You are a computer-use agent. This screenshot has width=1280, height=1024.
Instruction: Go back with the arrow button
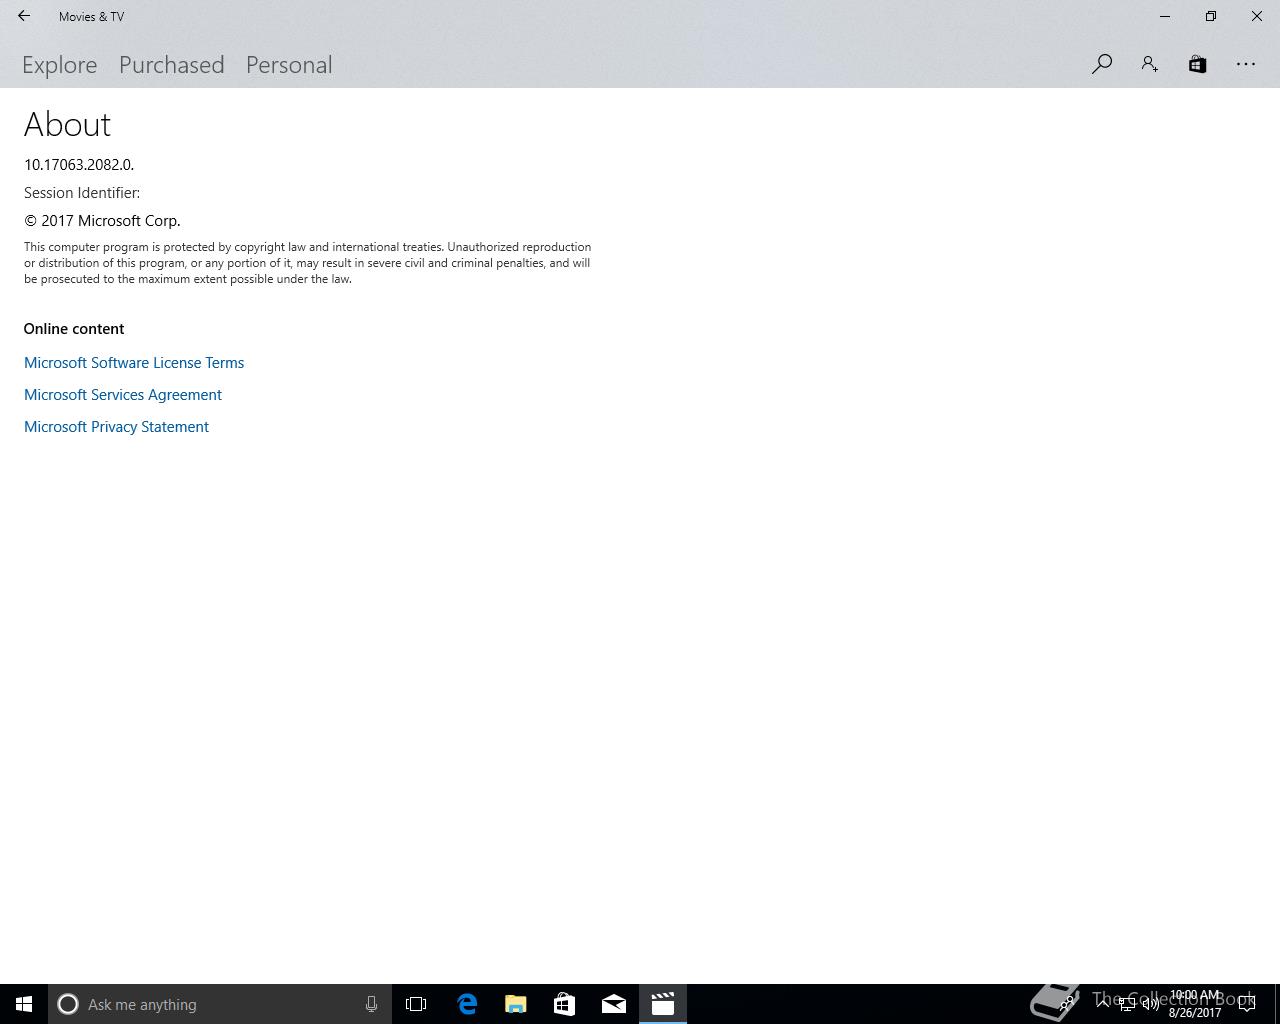click(24, 16)
